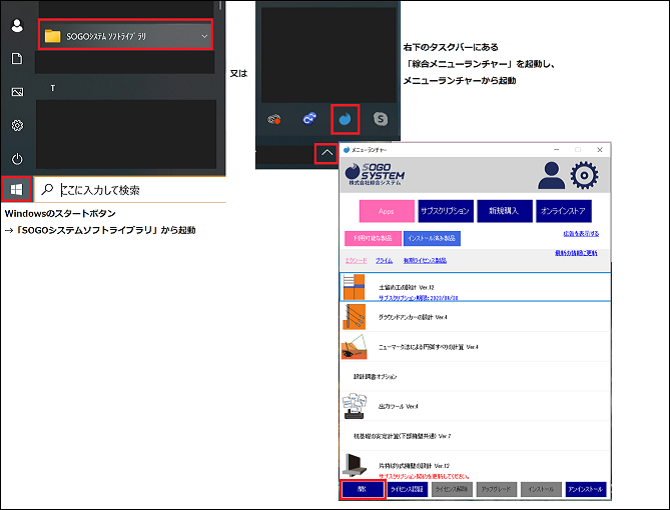The image size is (670, 510).
Task: Open Pictures icon in Start sidebar
Action: tap(17, 92)
